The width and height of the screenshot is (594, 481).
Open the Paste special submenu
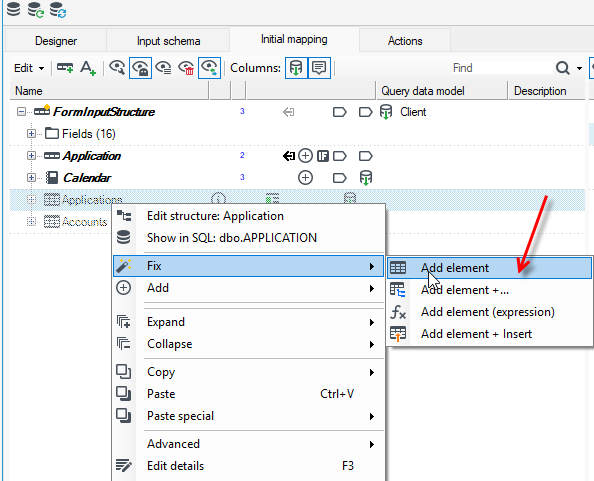click(249, 416)
